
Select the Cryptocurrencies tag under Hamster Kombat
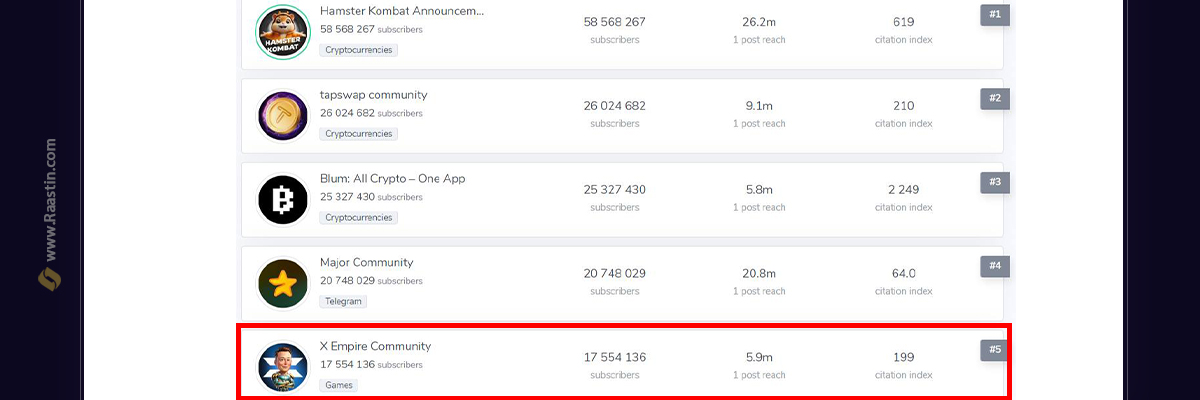[x=358, y=50]
